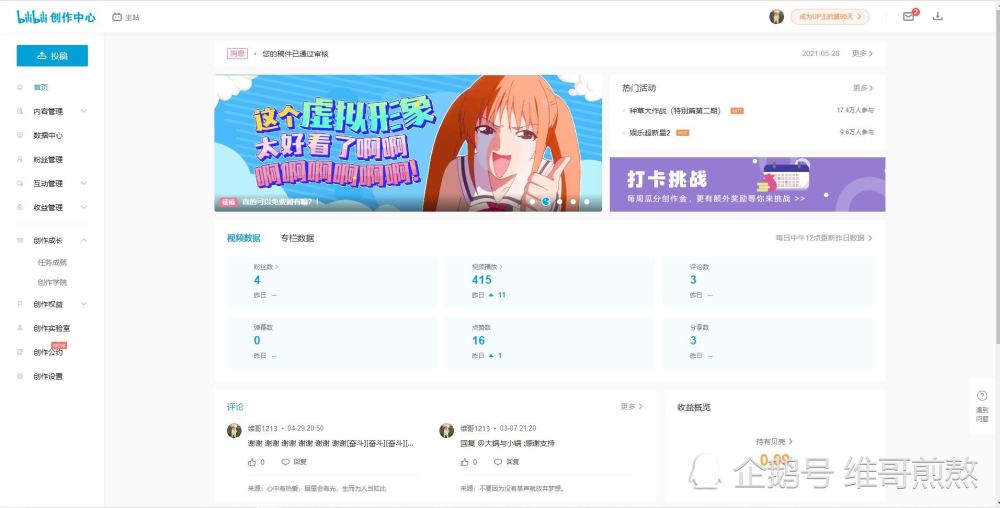1000x508 pixels.
Task: Open user avatar in top bar
Action: coord(776,17)
